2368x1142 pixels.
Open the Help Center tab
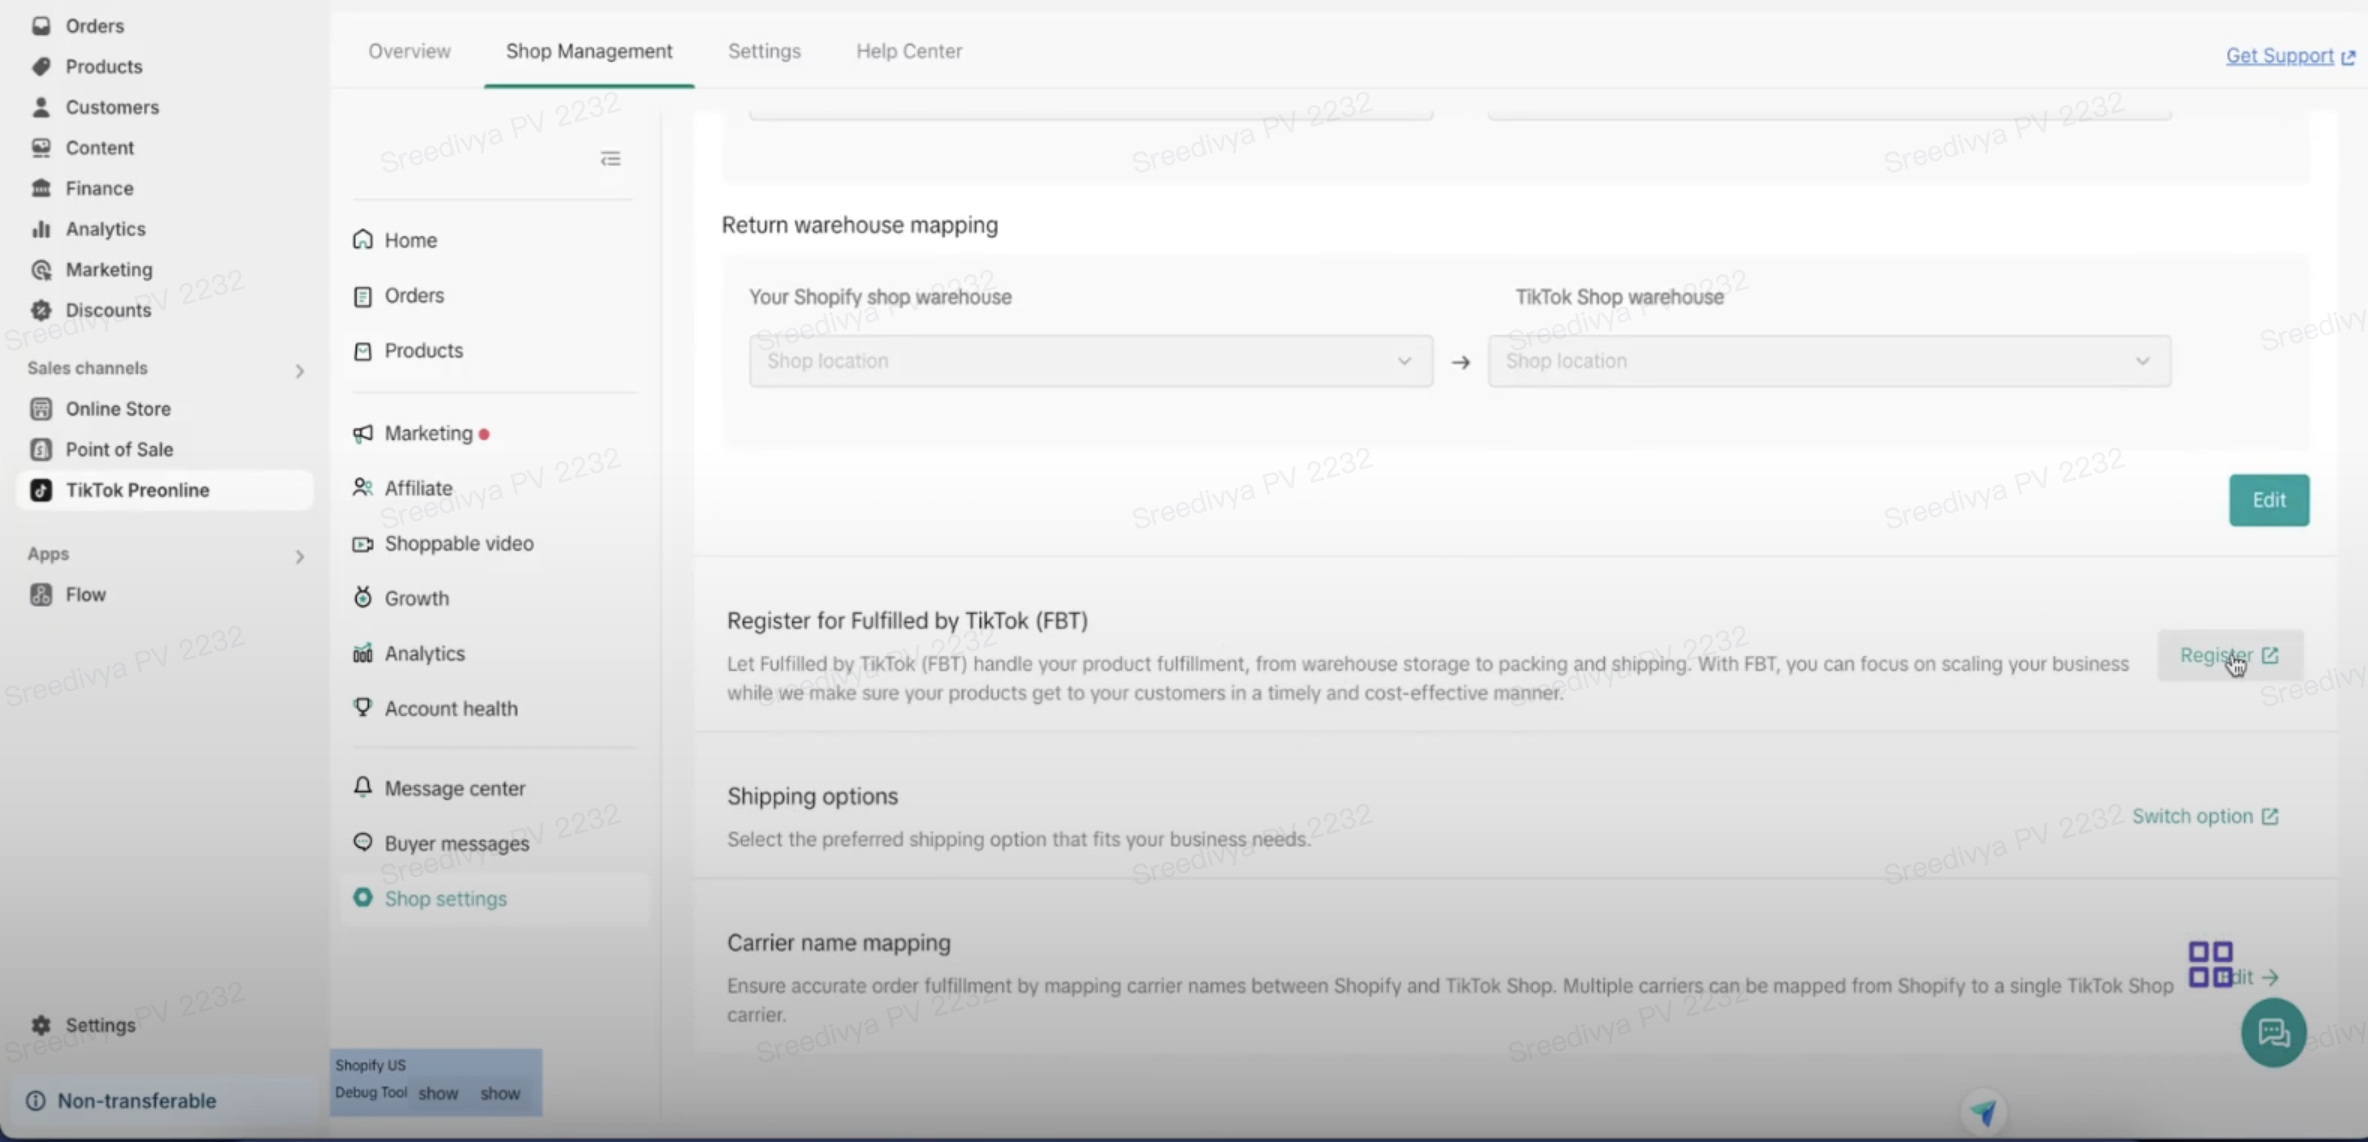click(908, 51)
